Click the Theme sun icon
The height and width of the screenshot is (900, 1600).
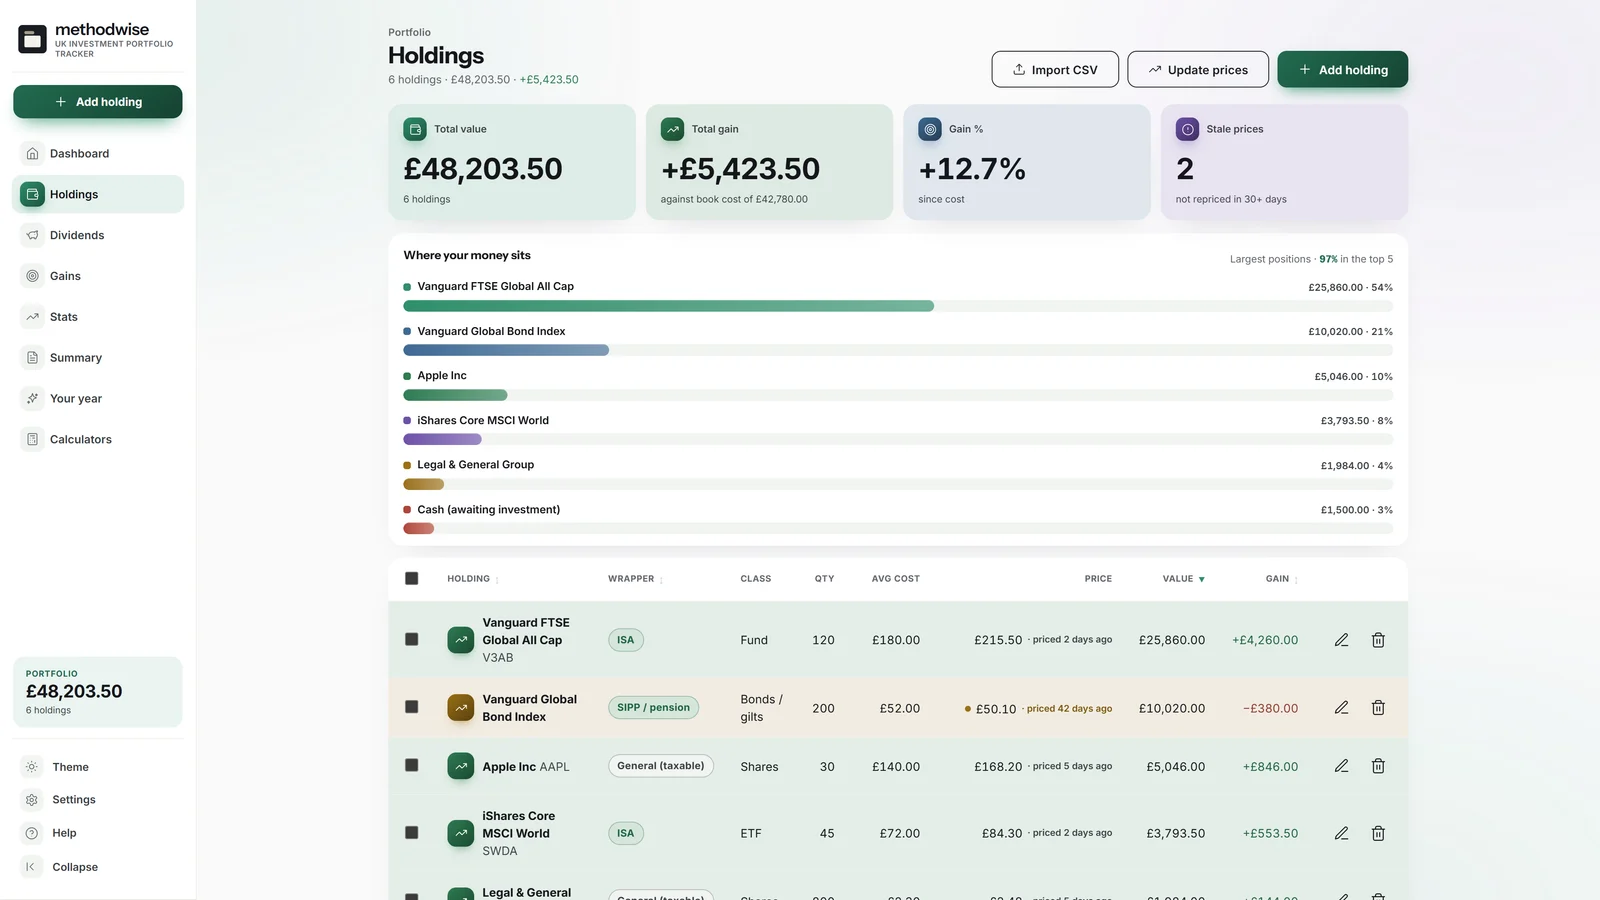point(32,767)
